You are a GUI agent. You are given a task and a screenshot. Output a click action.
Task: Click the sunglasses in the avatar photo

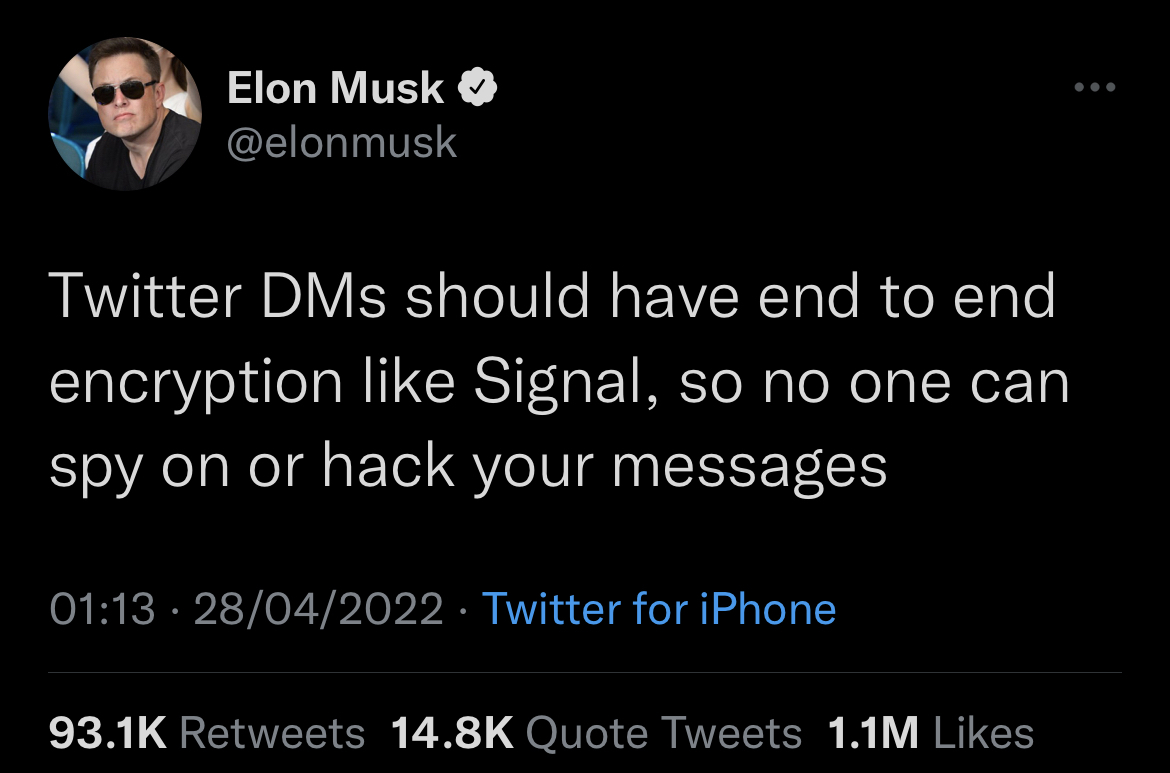click(119, 93)
